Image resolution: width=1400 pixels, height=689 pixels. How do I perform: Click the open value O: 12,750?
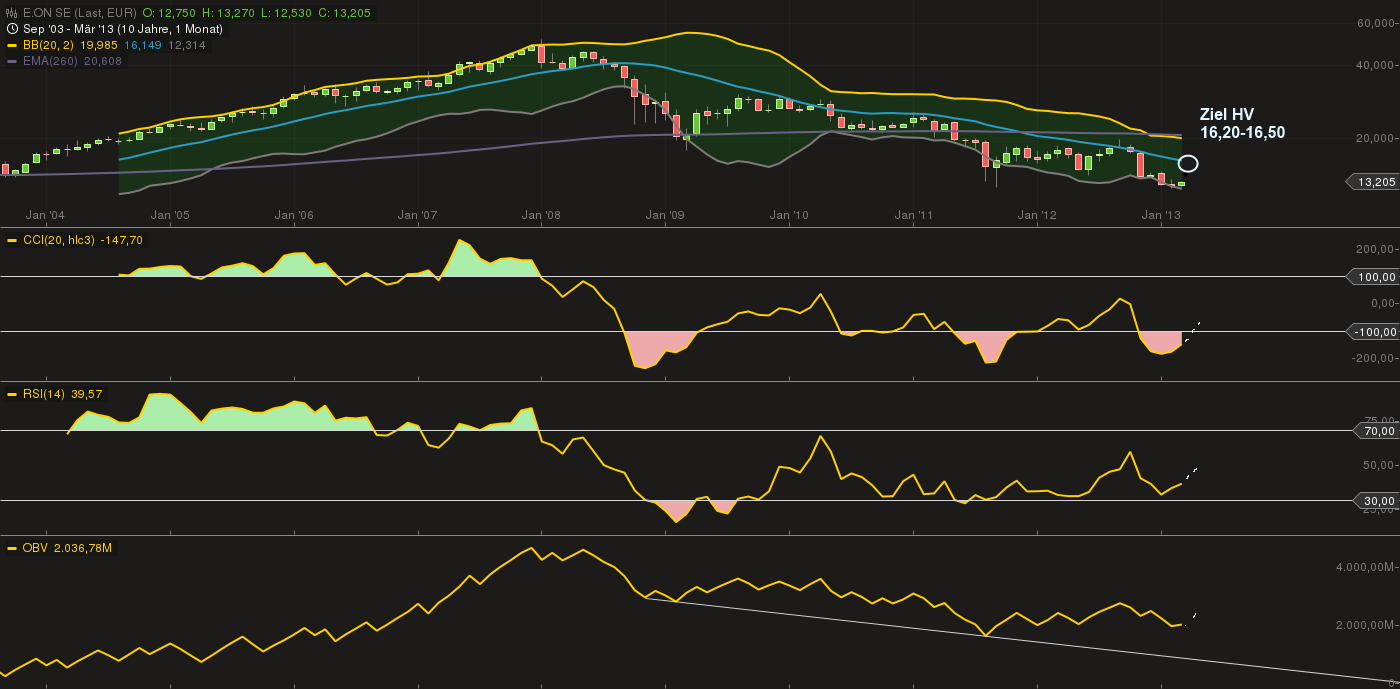[169, 13]
